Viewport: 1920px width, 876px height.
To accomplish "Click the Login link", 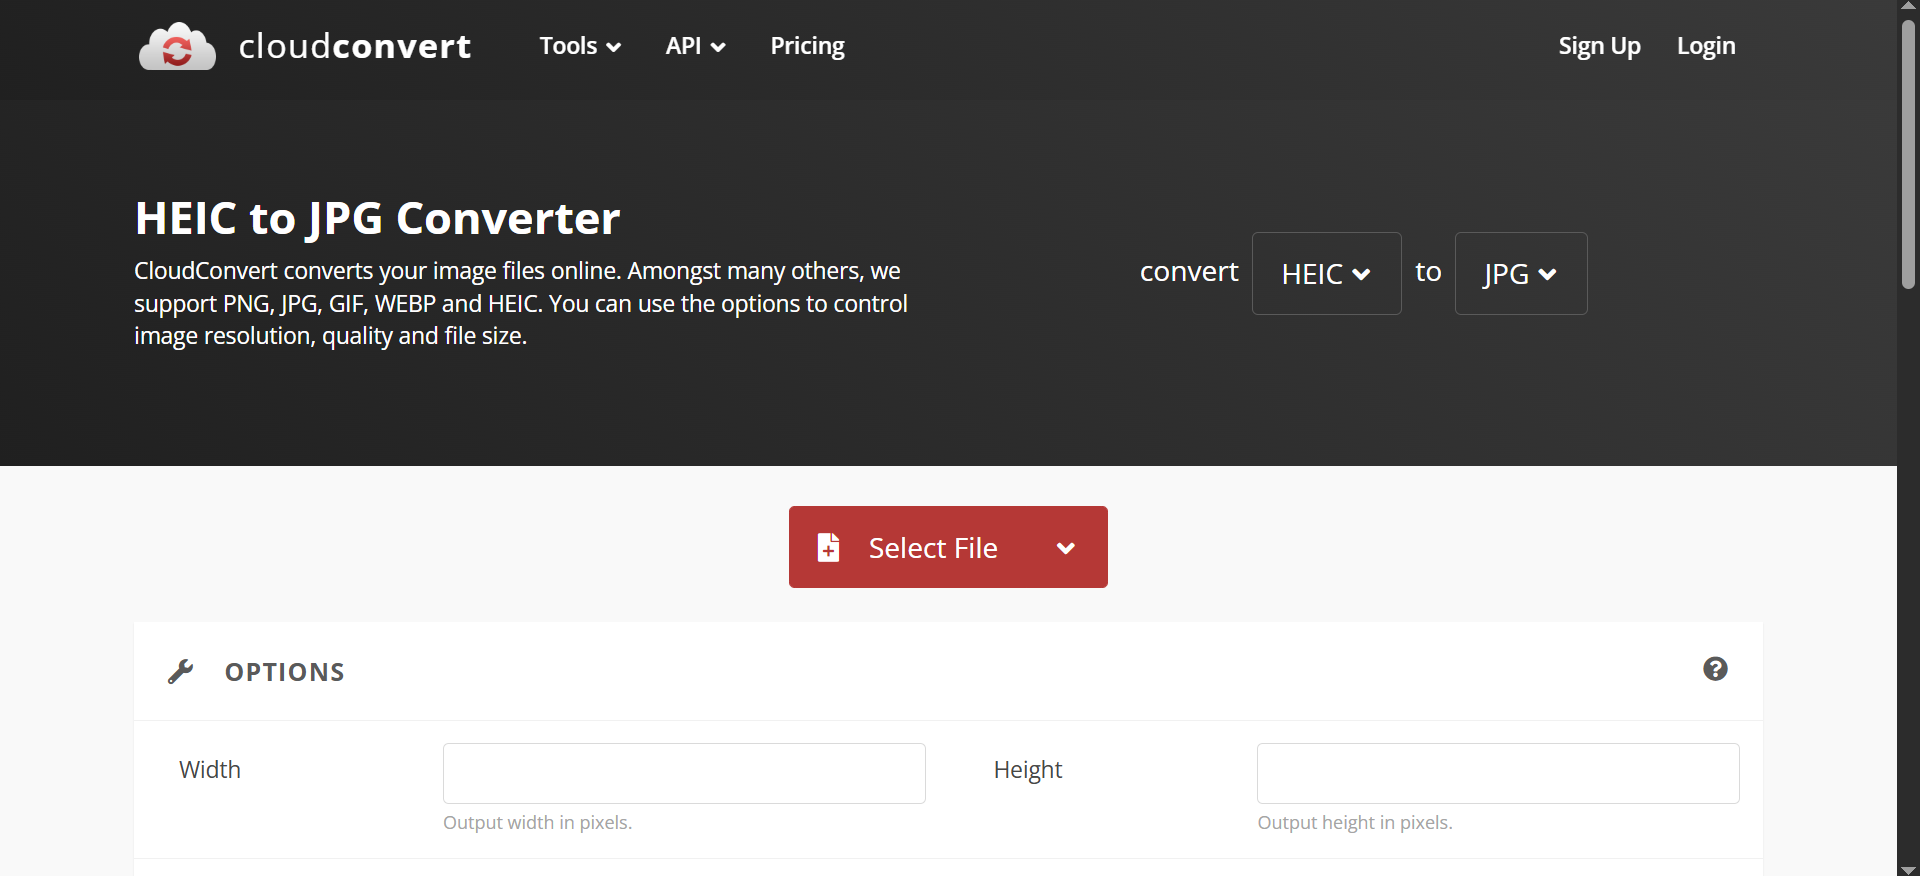I will [1706, 46].
